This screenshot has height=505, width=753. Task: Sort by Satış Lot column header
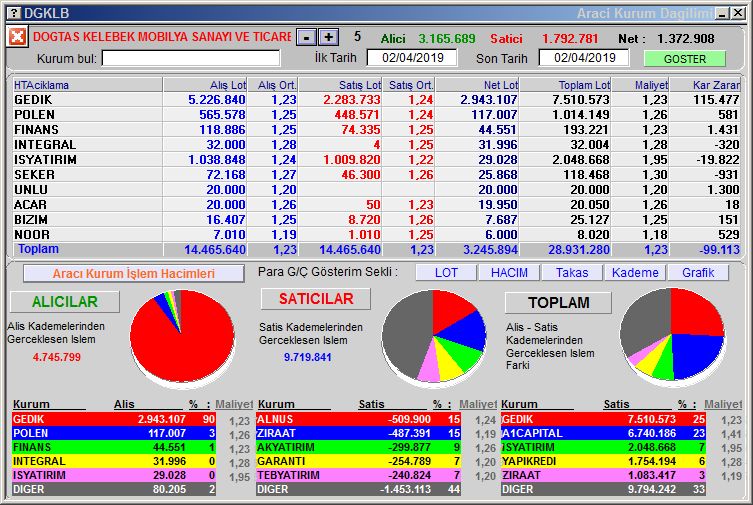340,85
